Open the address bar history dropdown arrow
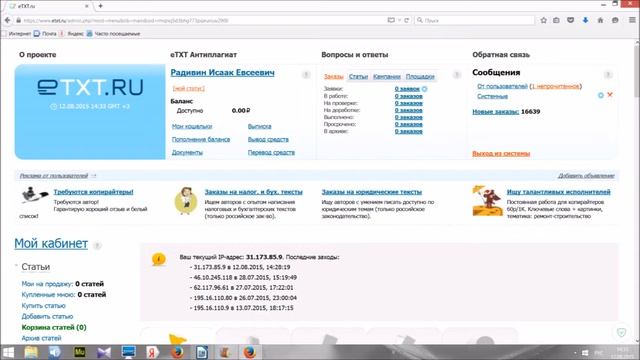640x360 pixels. click(x=399, y=20)
